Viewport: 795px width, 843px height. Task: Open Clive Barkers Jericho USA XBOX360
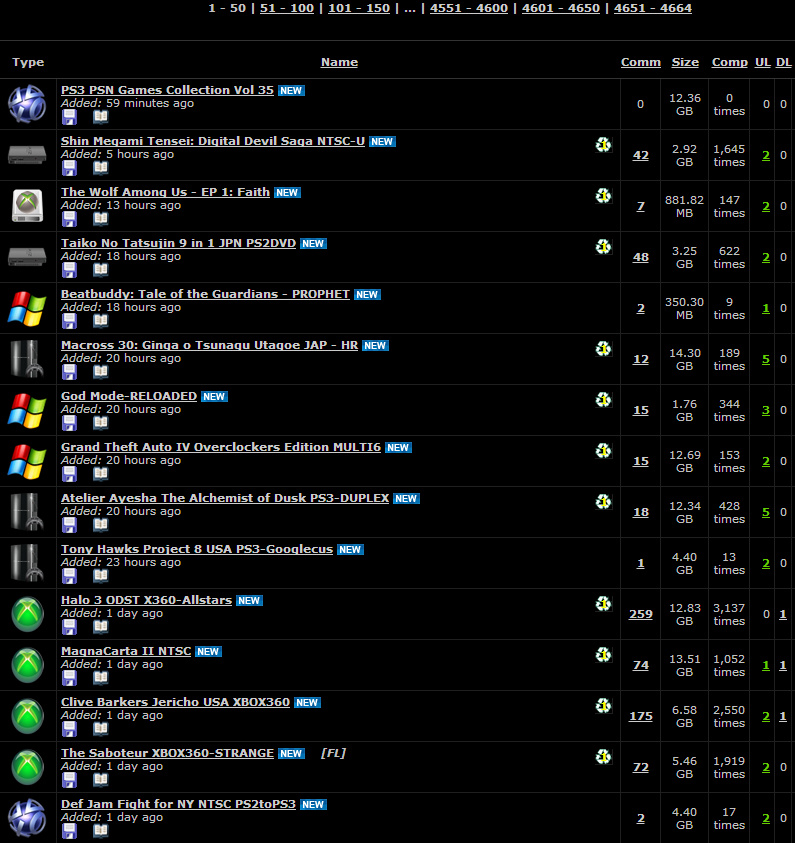(x=175, y=702)
